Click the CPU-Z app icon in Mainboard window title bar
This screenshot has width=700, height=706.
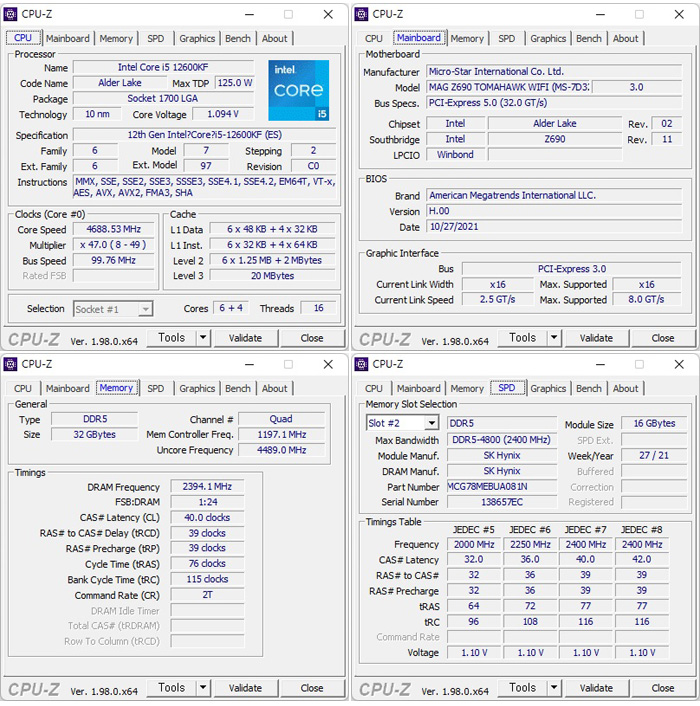pos(361,14)
